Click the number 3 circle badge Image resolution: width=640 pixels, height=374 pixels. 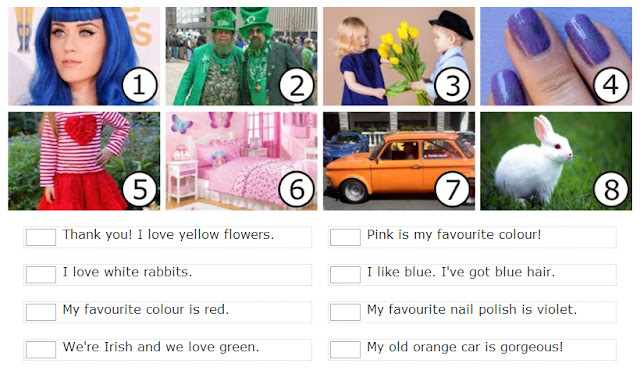click(x=452, y=85)
